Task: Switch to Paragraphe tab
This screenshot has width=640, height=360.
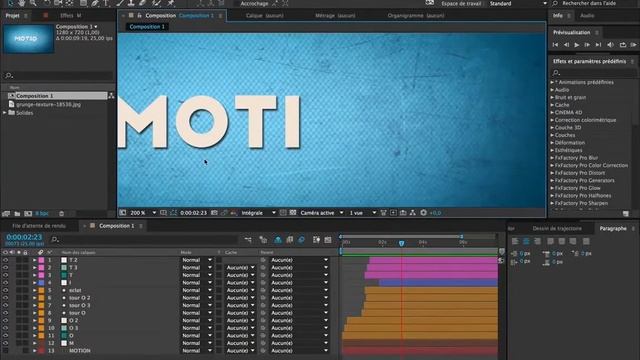Action: coord(613,229)
